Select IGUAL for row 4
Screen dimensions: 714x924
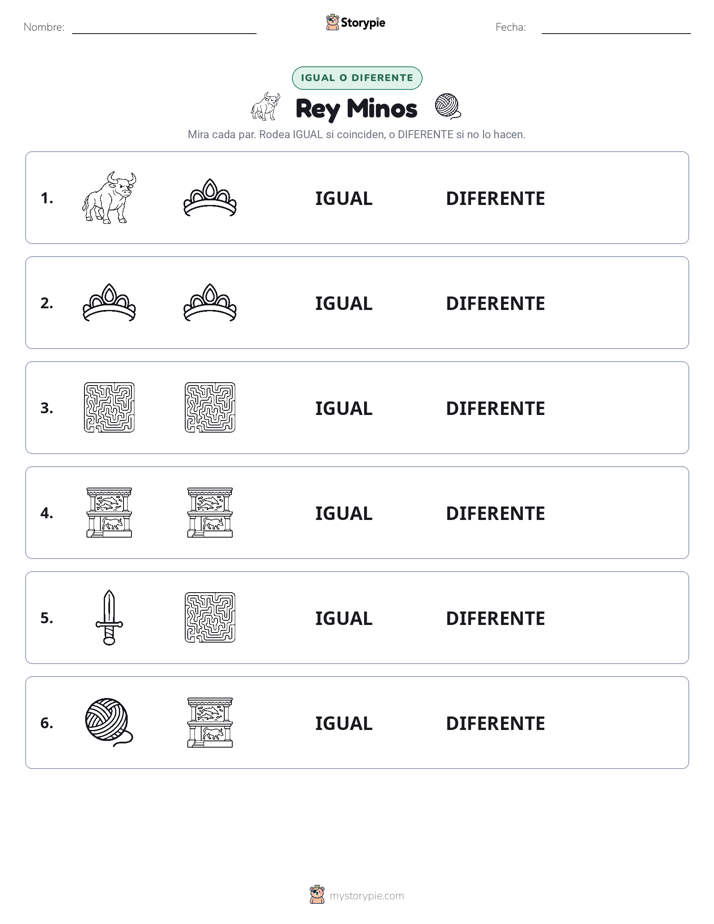tap(343, 513)
